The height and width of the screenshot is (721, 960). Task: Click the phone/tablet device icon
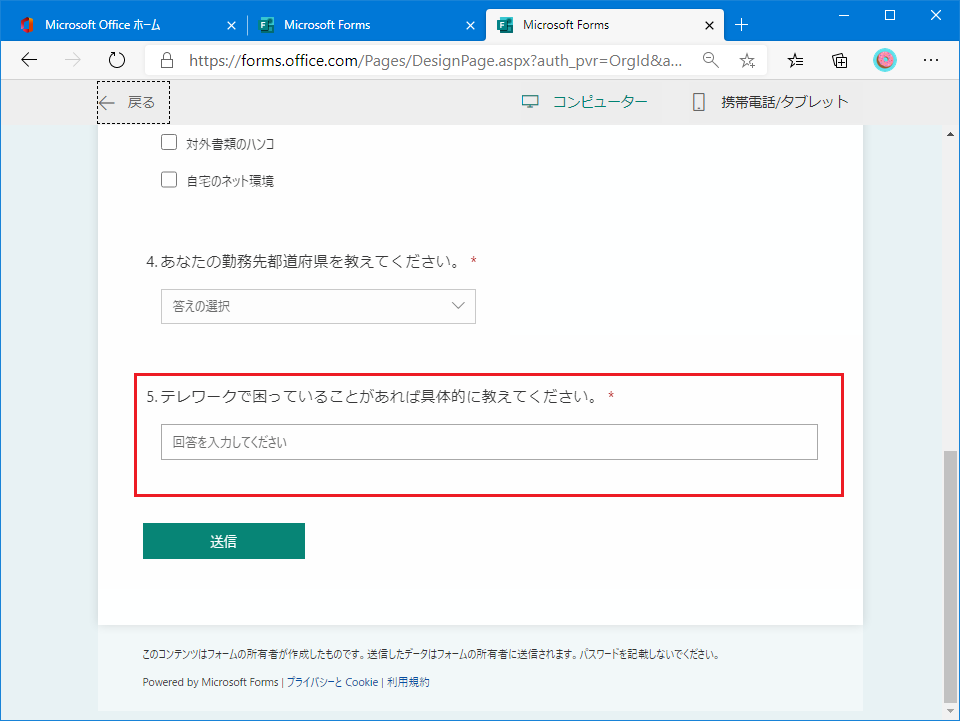[x=699, y=102]
